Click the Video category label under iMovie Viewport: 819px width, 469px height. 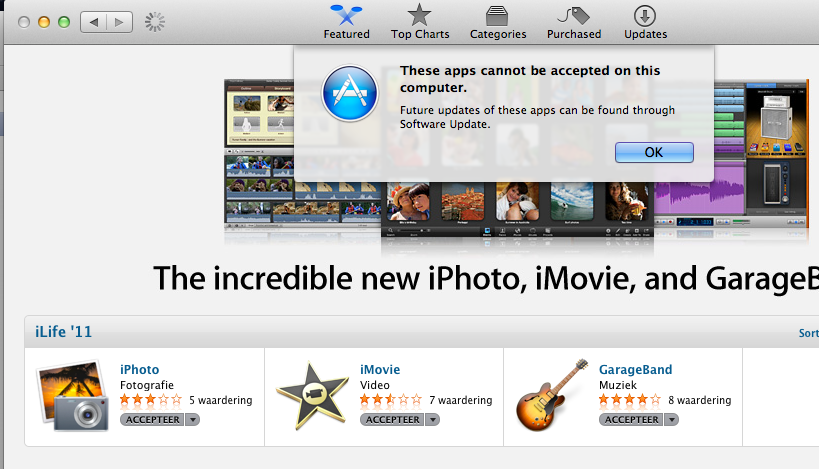[375, 385]
